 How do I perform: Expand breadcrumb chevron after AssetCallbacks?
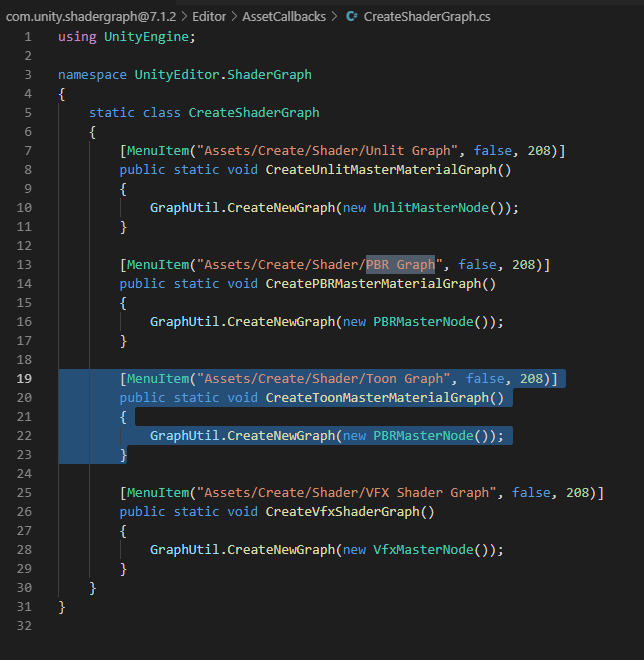334,16
